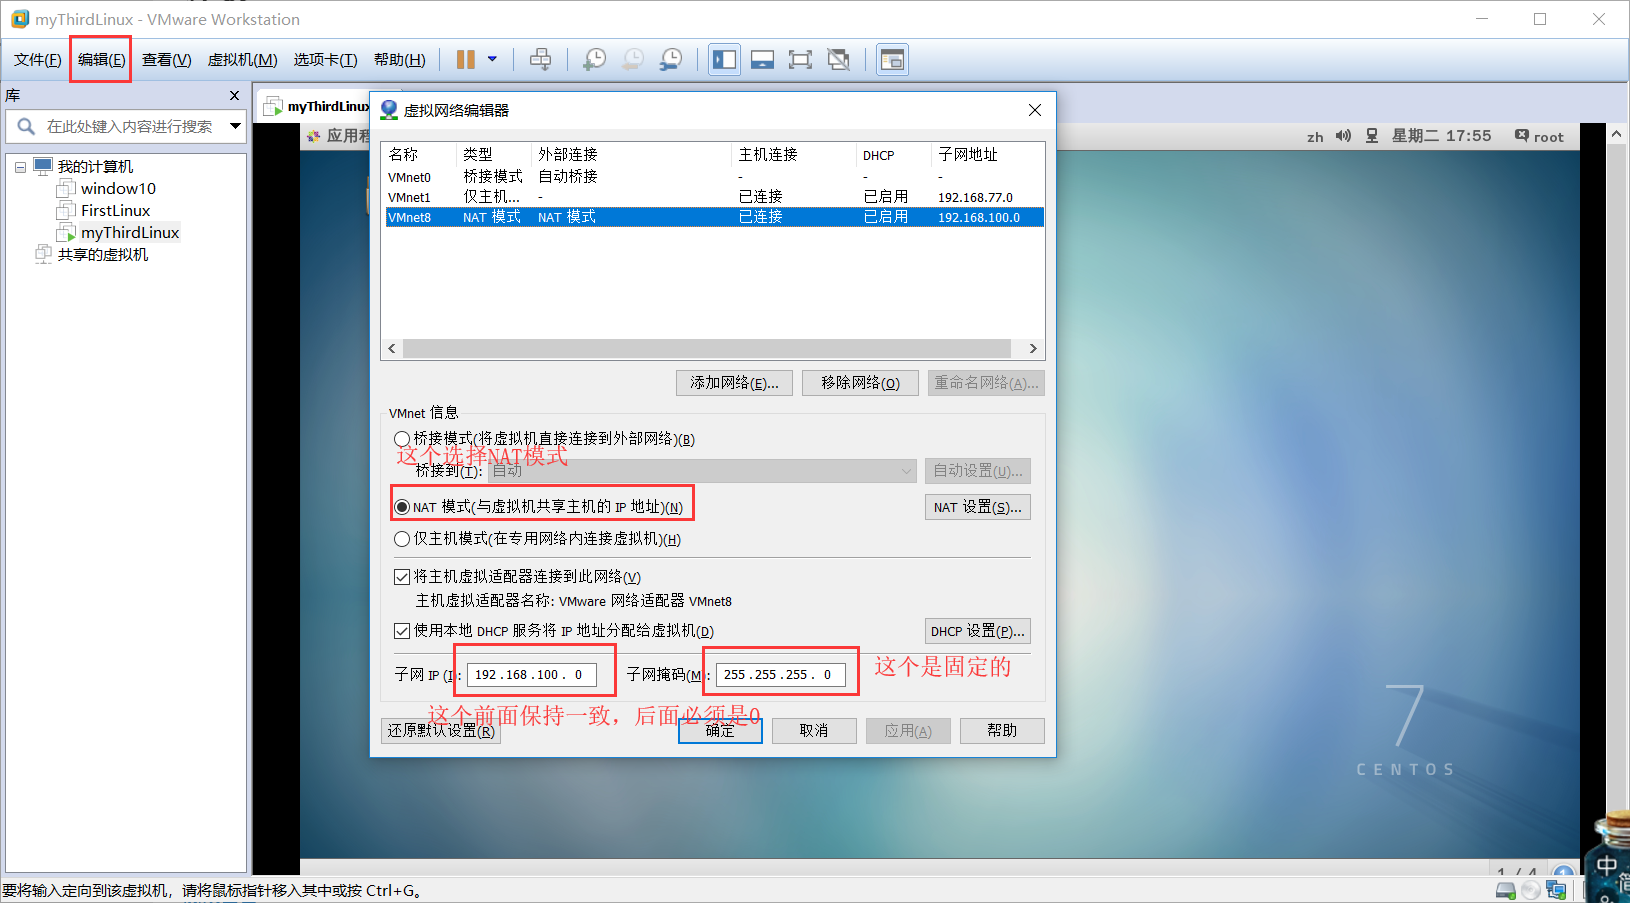Click the guest volume speaker icon

click(x=1343, y=136)
